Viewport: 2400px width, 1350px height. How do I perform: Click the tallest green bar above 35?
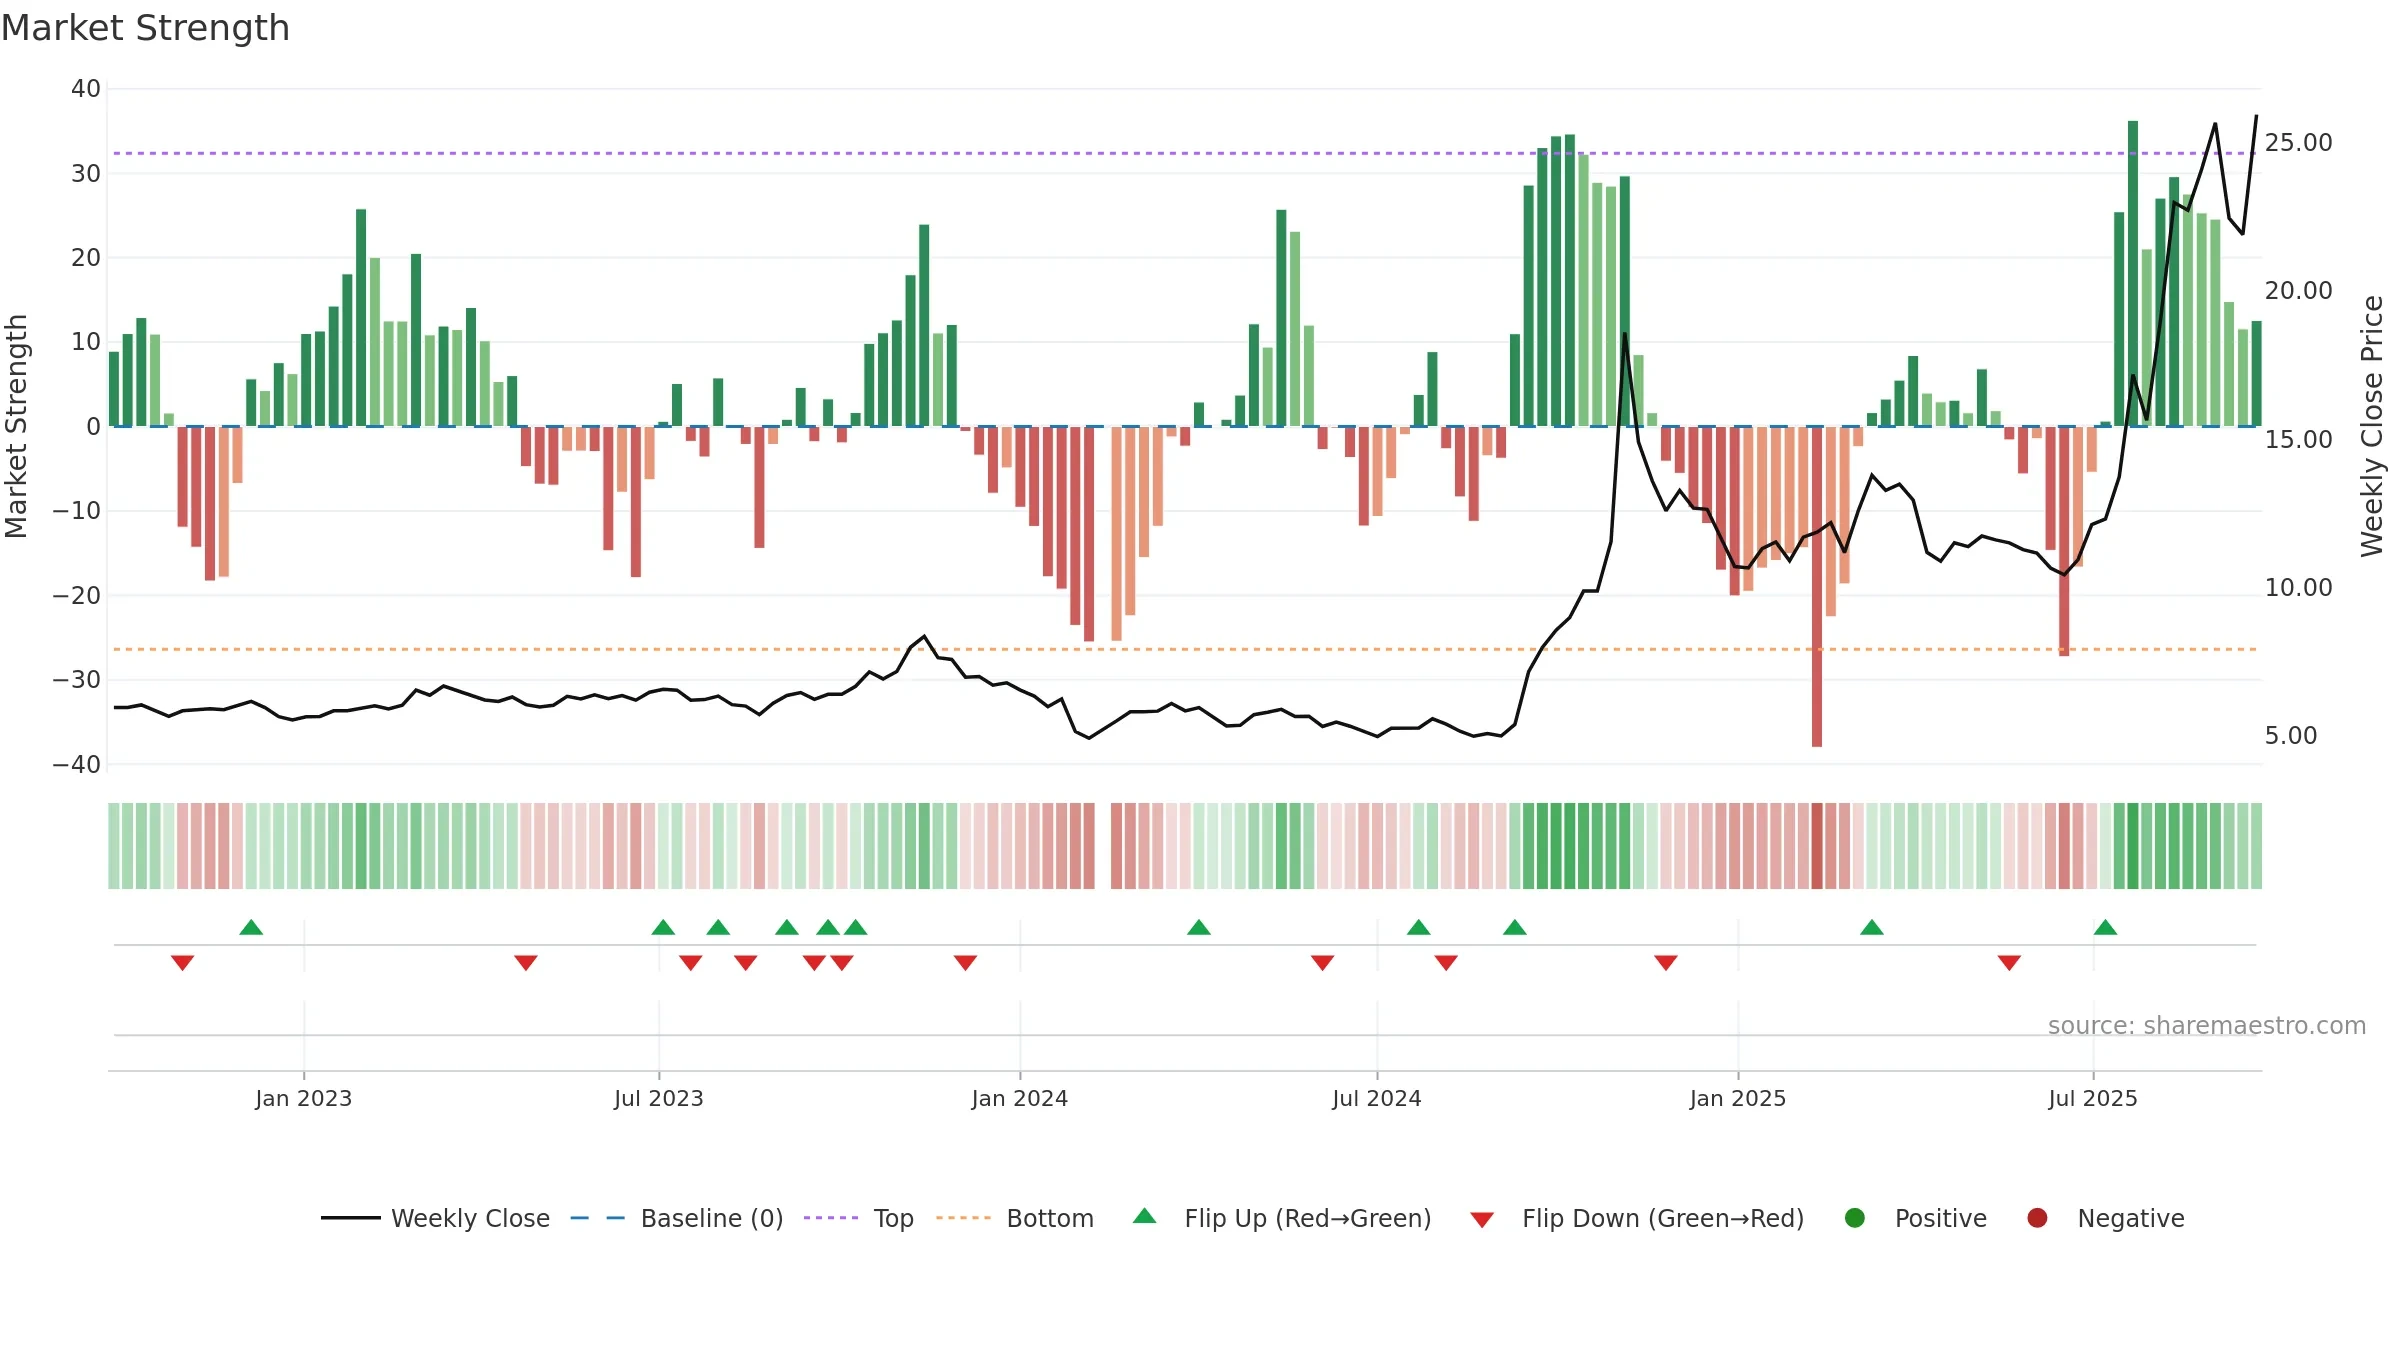(2133, 274)
